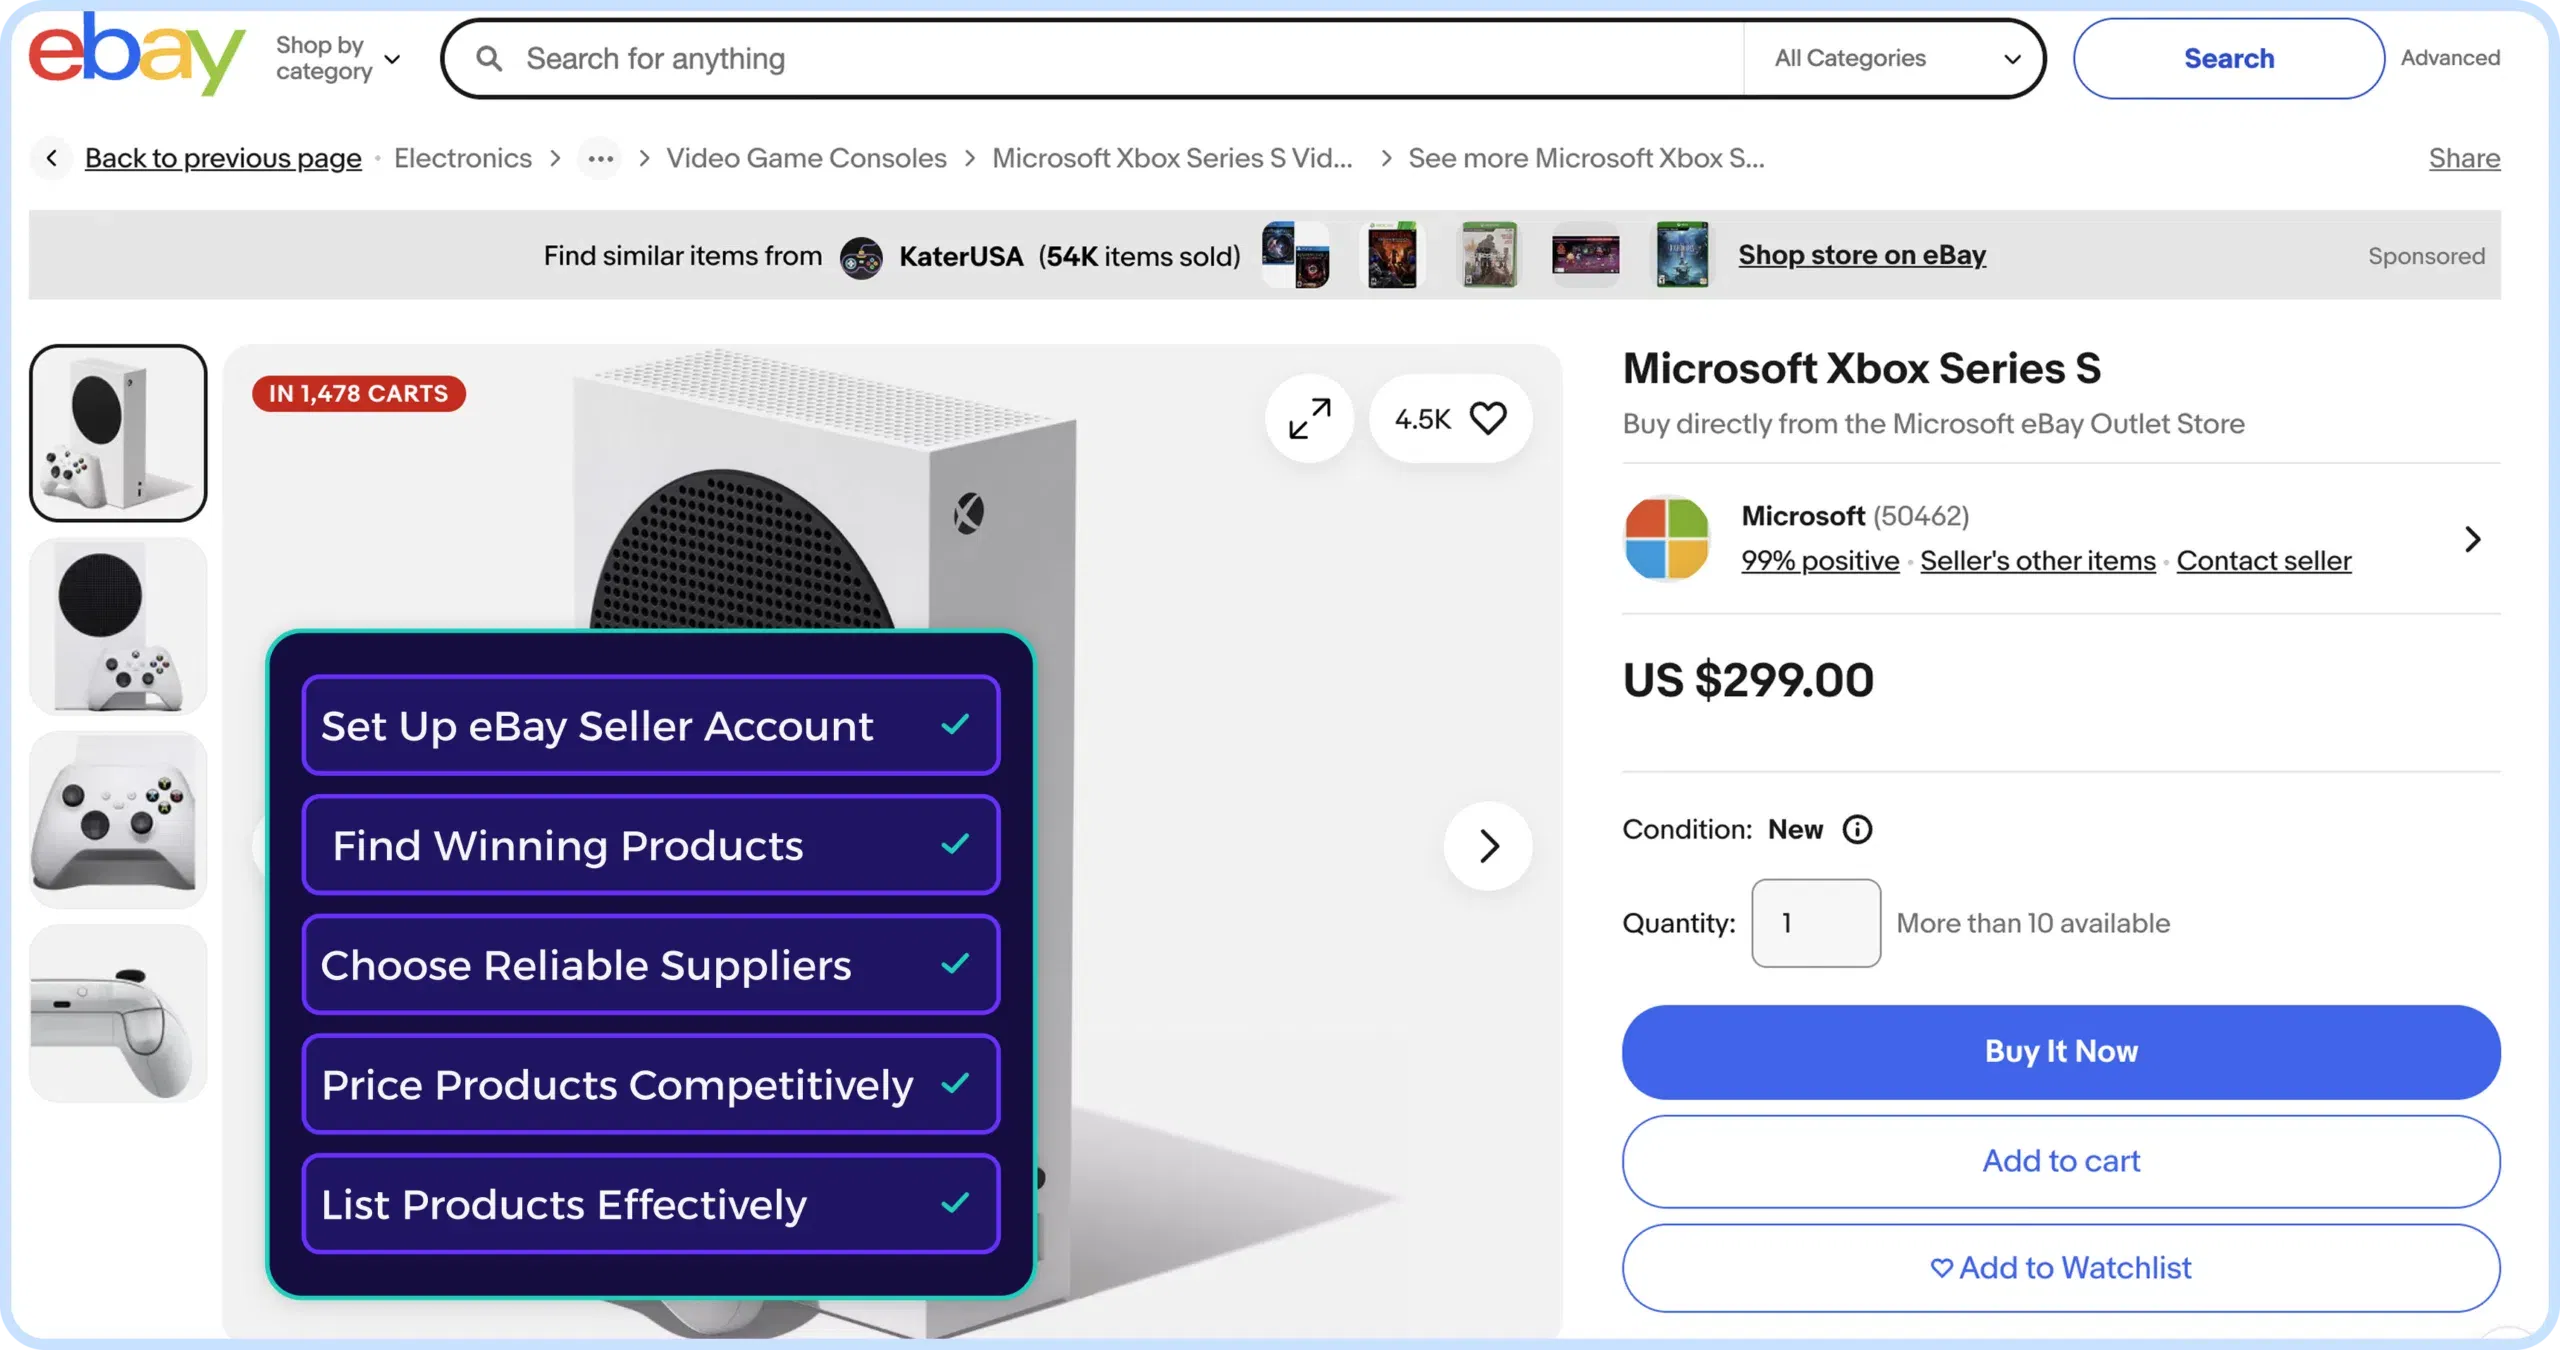The height and width of the screenshot is (1350, 2560).
Task: Click the KaterUSA store avatar icon
Action: tap(861, 256)
